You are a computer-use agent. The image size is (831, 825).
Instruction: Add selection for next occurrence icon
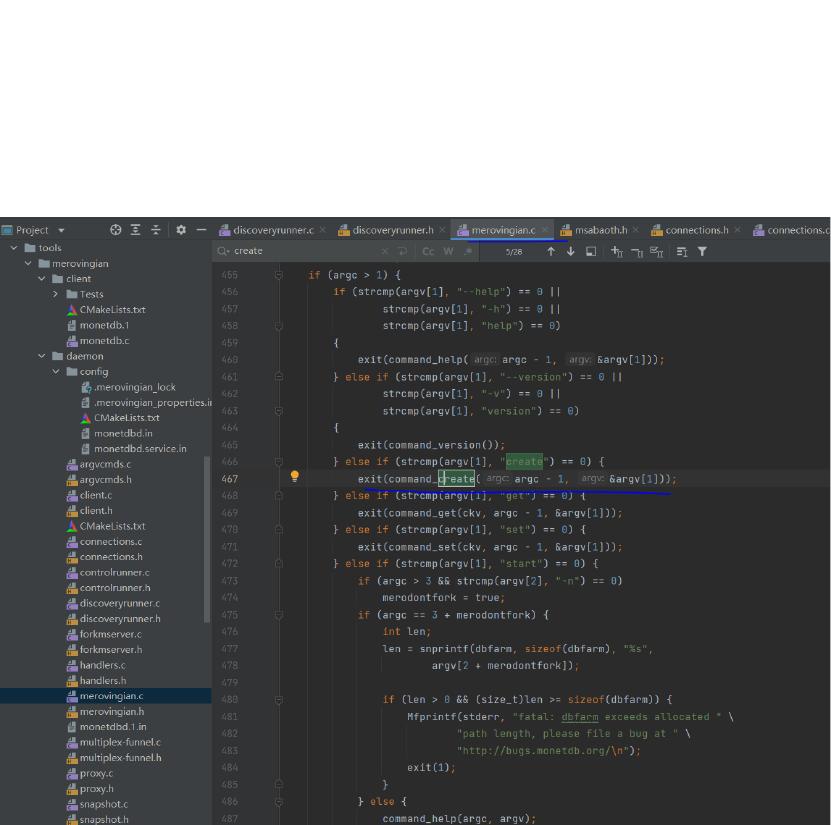click(x=616, y=251)
